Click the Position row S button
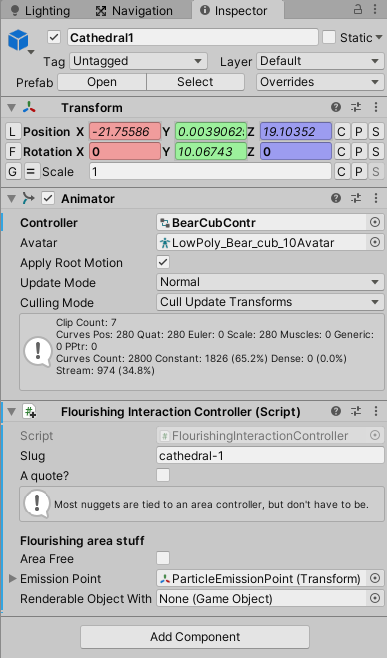Image resolution: width=387 pixels, height=658 pixels. pyautogui.click(x=376, y=132)
